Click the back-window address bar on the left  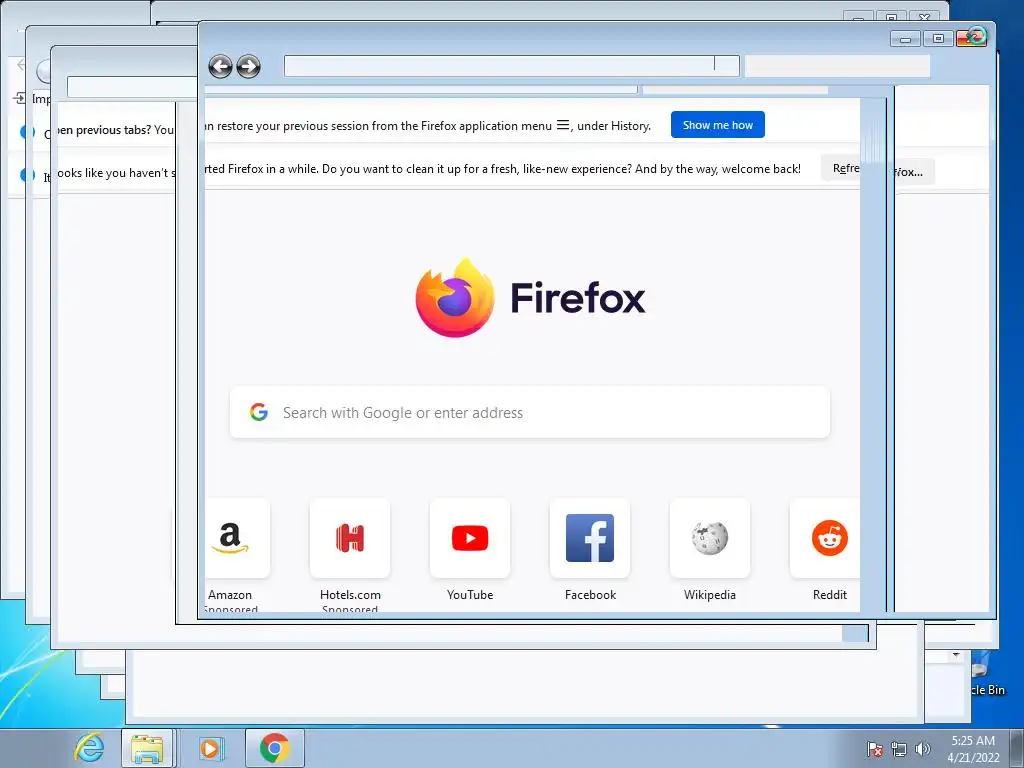(x=132, y=87)
